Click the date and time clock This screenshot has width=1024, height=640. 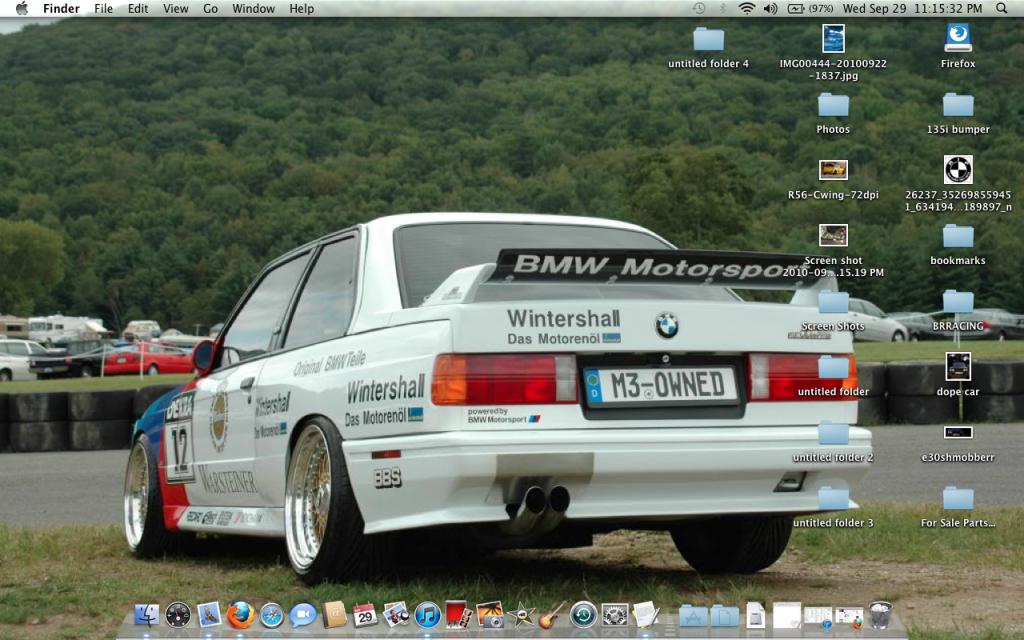point(912,8)
